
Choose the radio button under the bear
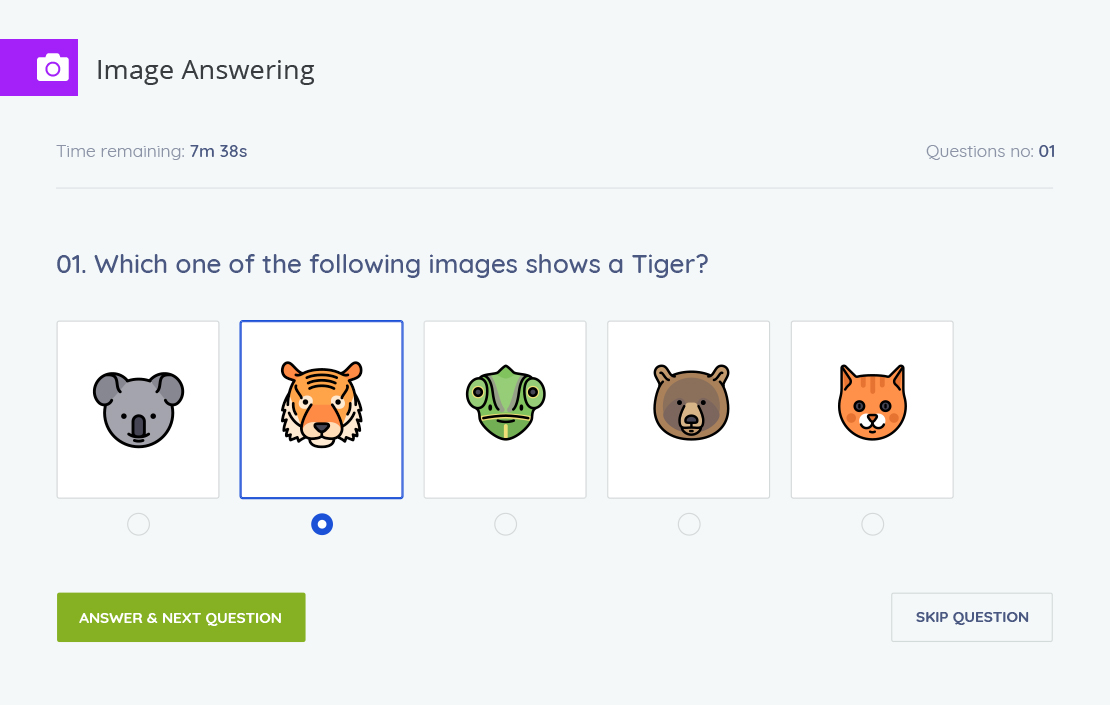(x=689, y=525)
